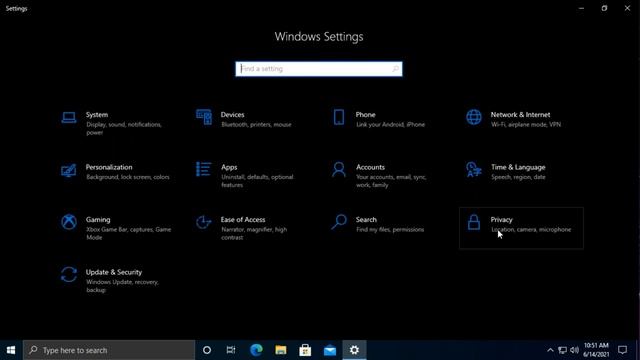640x360 pixels.
Task: Open Action Center notifications icon
Action: click(622, 350)
